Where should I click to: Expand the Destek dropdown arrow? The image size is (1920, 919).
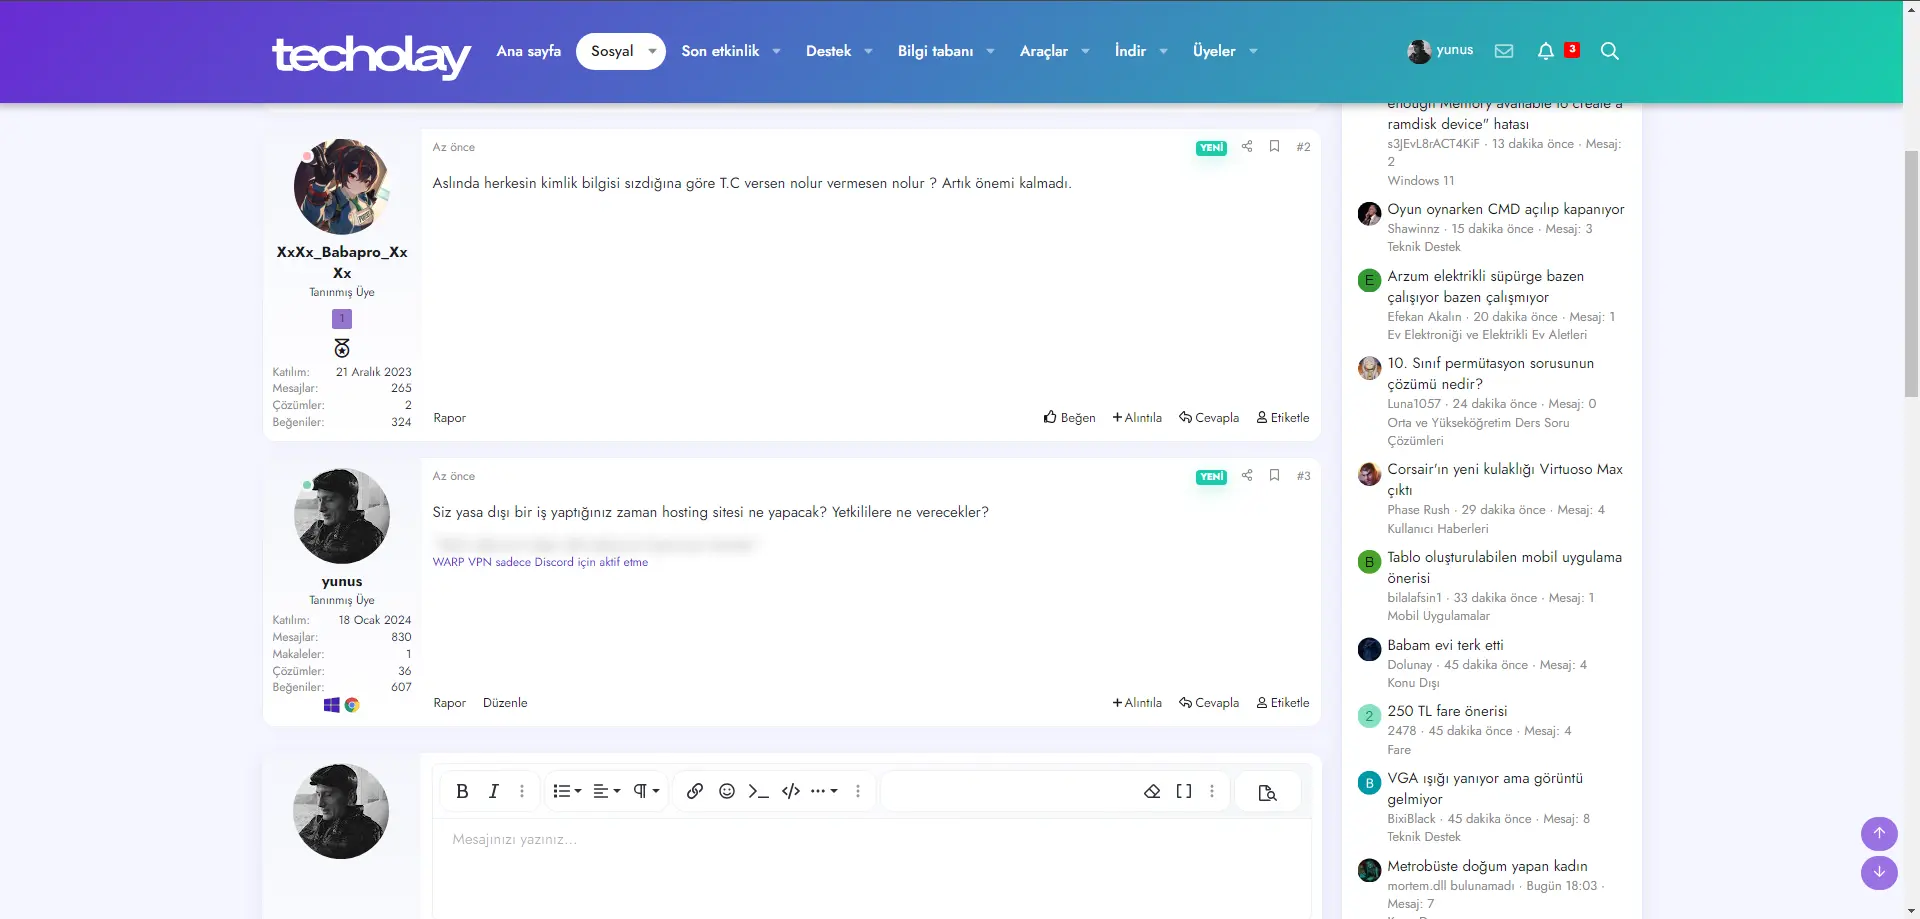coord(868,51)
